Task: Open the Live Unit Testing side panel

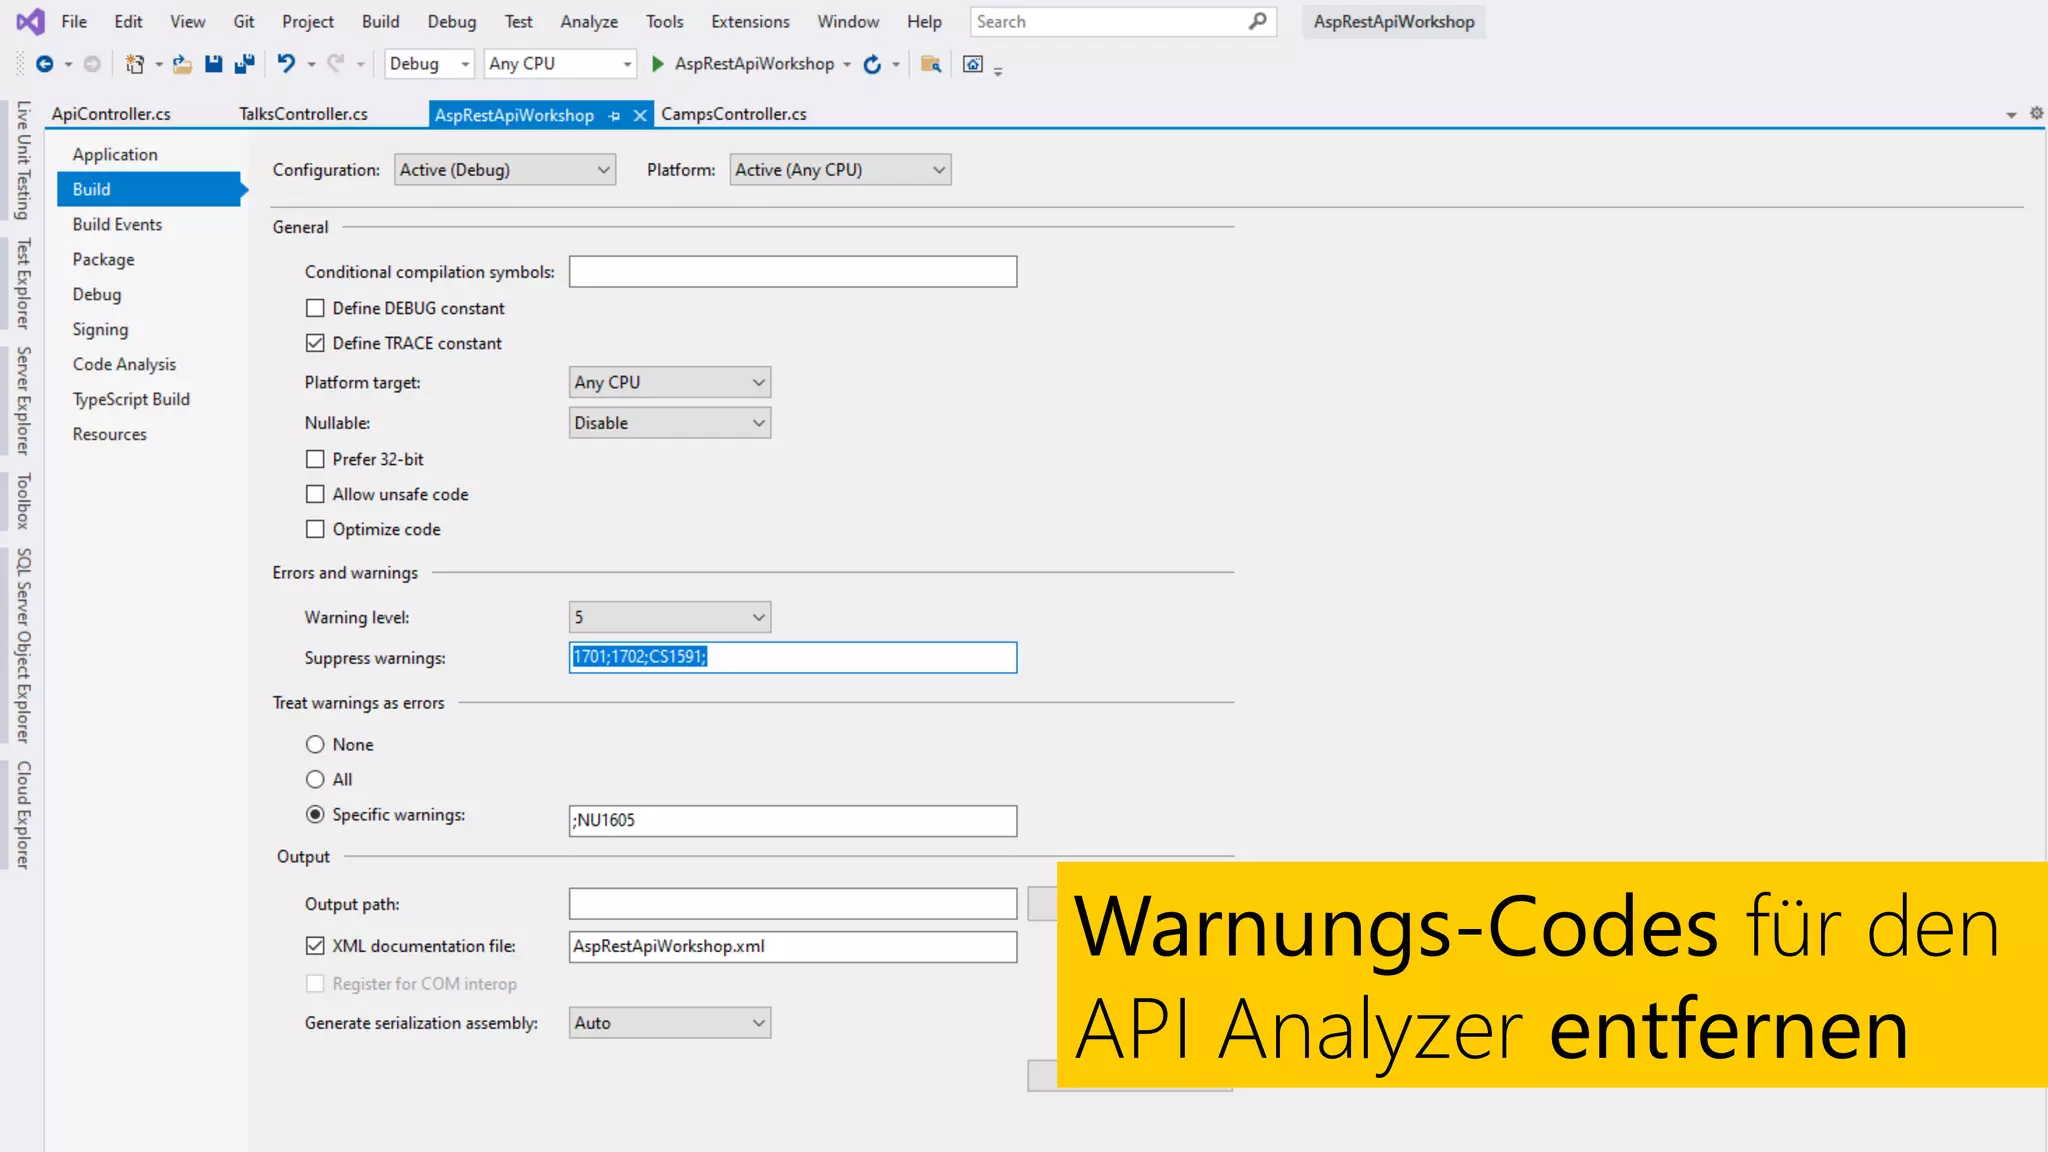Action: (23, 161)
